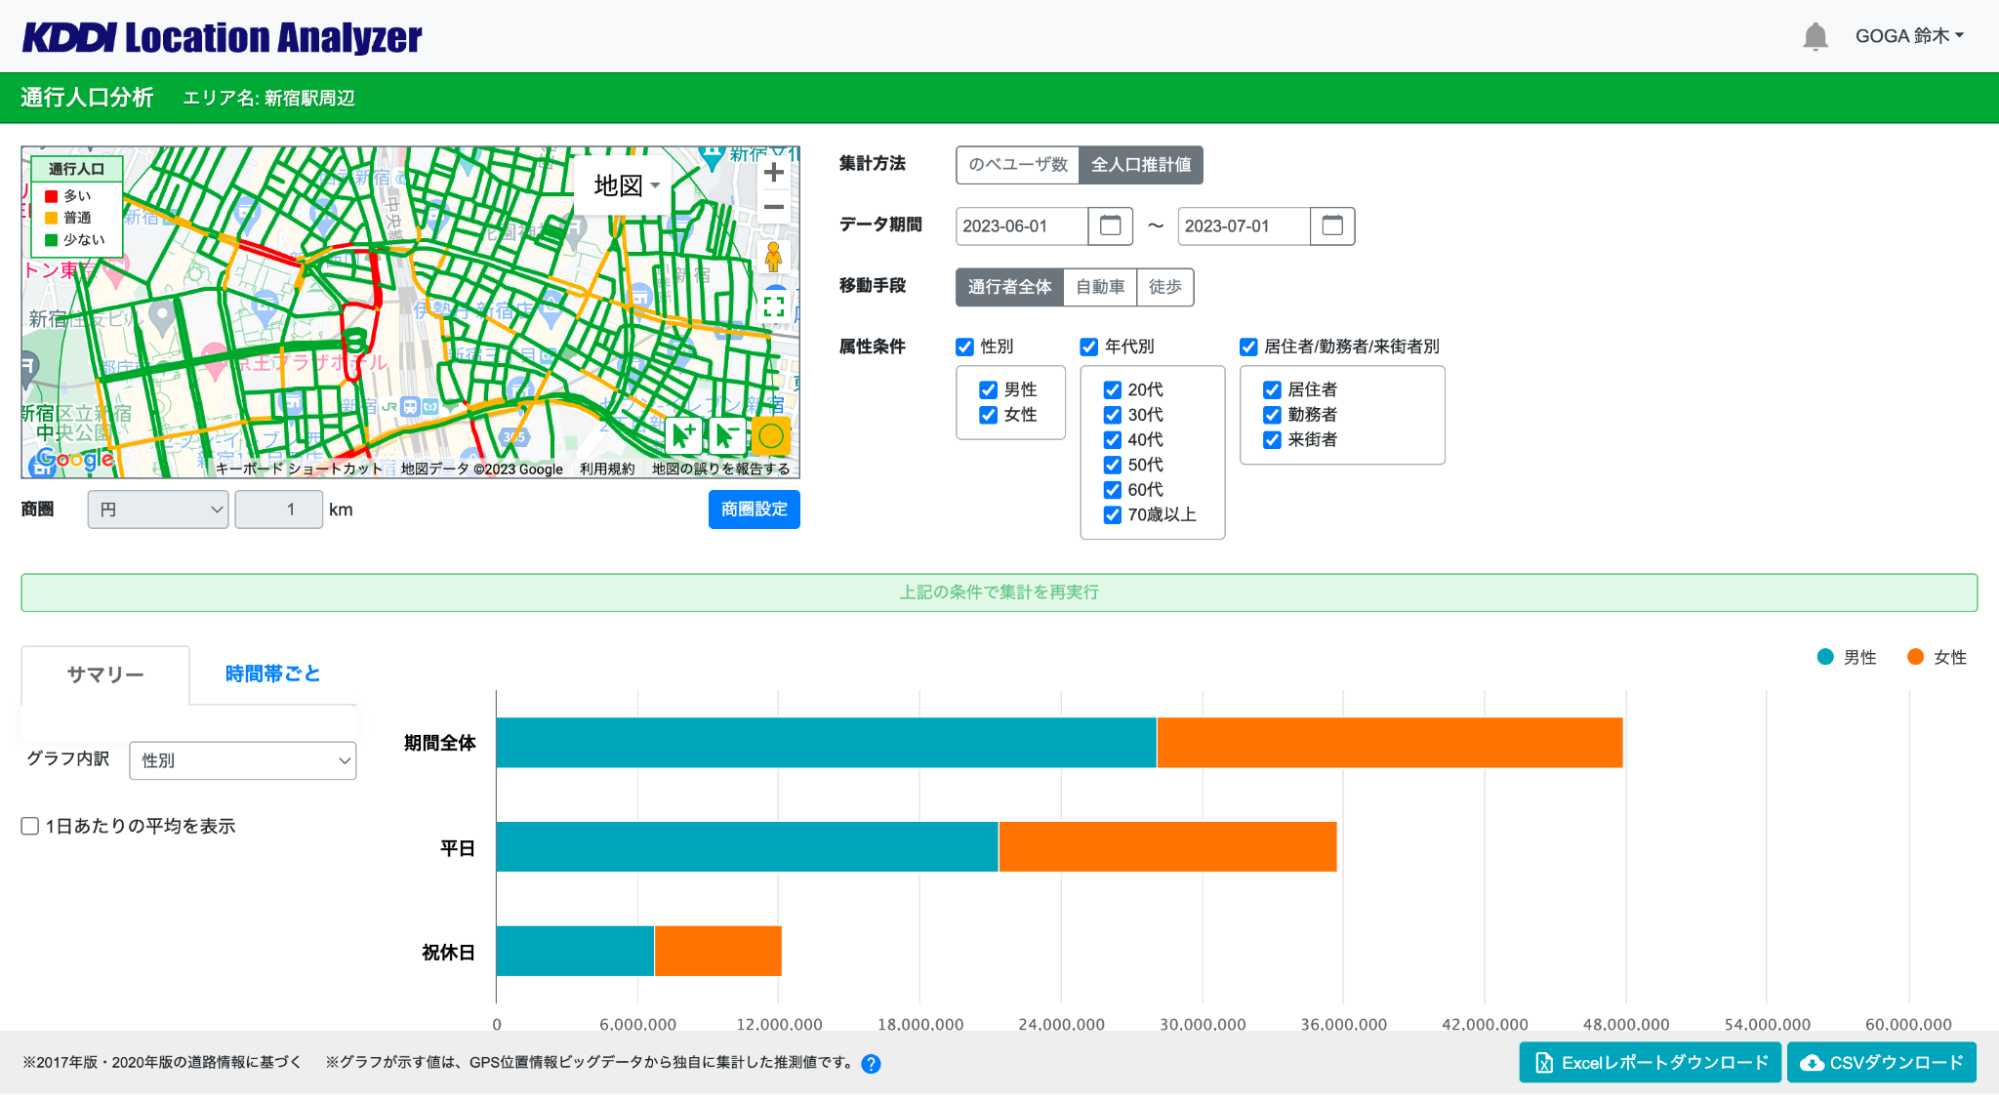Select 徒歩 travel mode
The width and height of the screenshot is (1999, 1095).
click(1165, 287)
